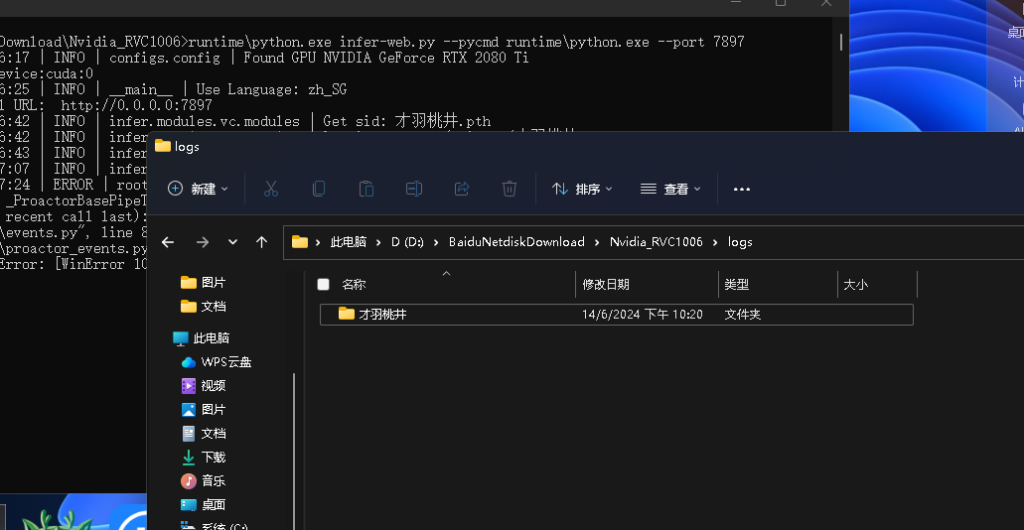Click the Delete trash icon
This screenshot has height=530, width=1024.
pos(509,189)
